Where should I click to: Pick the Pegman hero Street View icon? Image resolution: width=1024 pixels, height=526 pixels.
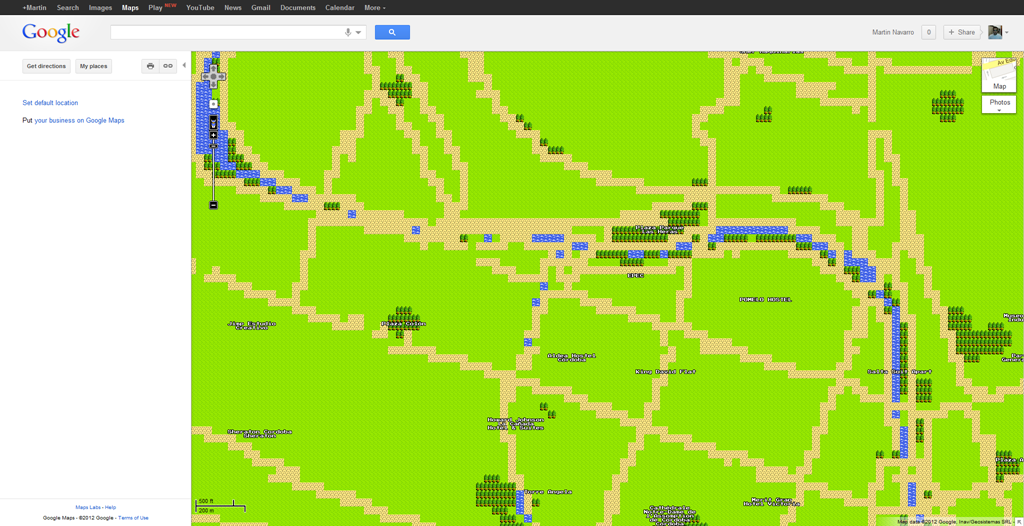[213, 122]
